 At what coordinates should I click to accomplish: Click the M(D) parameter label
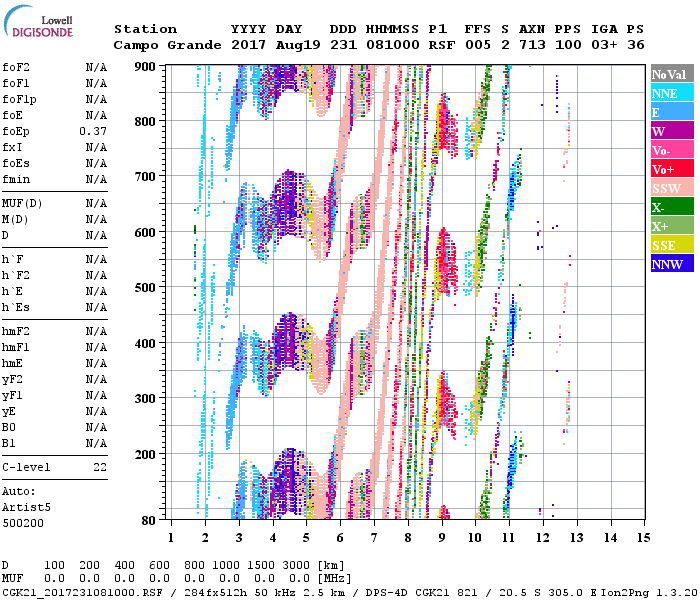[x=15, y=220]
